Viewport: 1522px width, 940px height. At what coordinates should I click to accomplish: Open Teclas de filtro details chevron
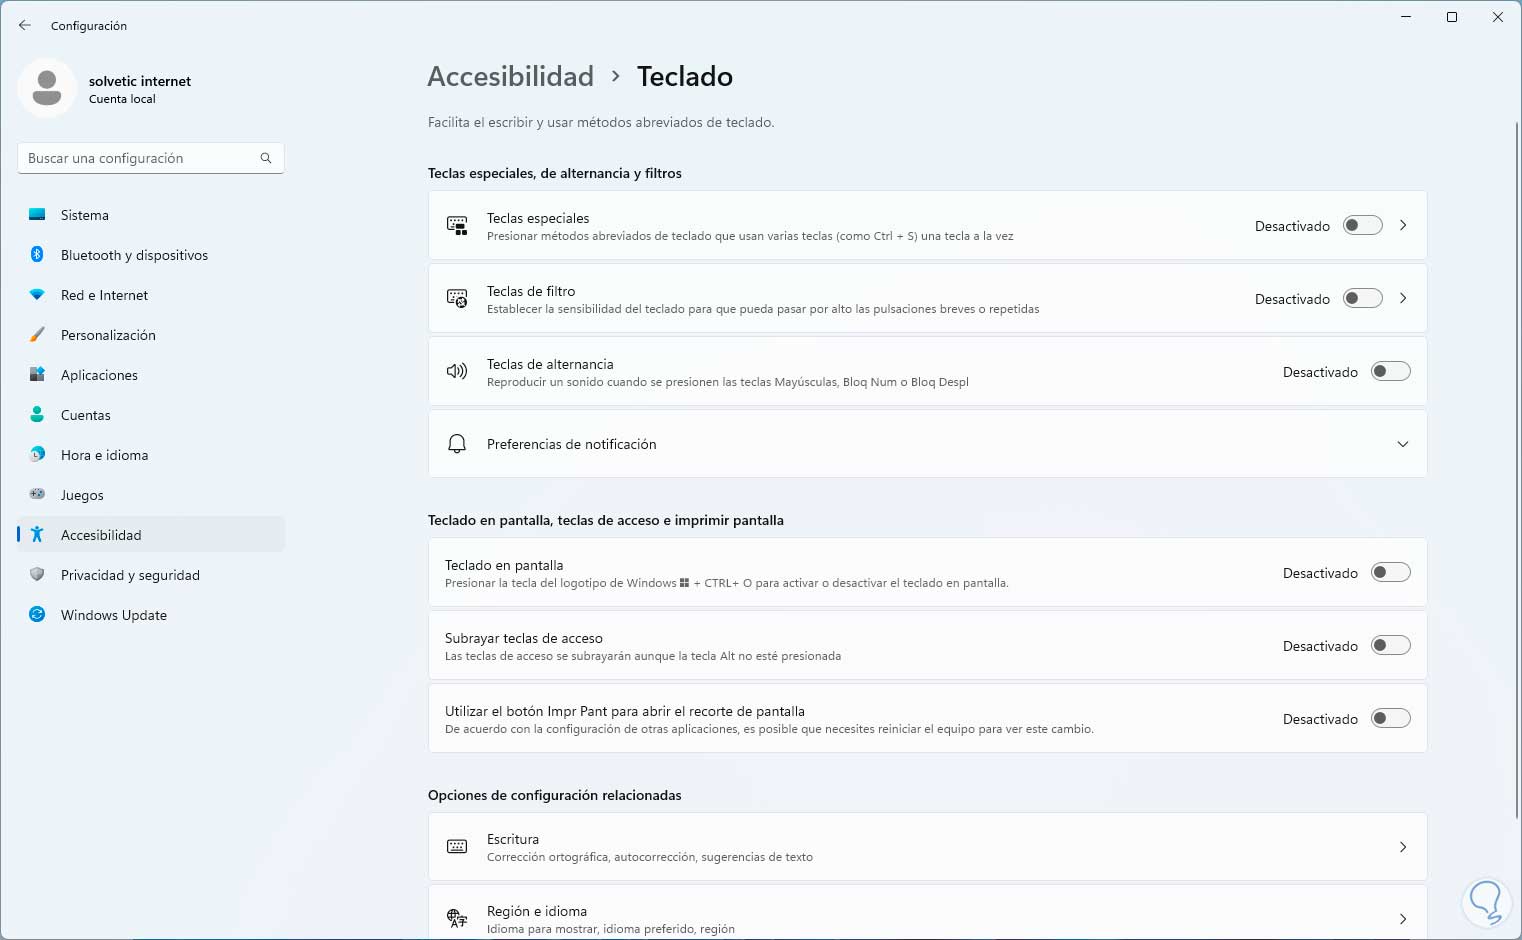click(1403, 299)
